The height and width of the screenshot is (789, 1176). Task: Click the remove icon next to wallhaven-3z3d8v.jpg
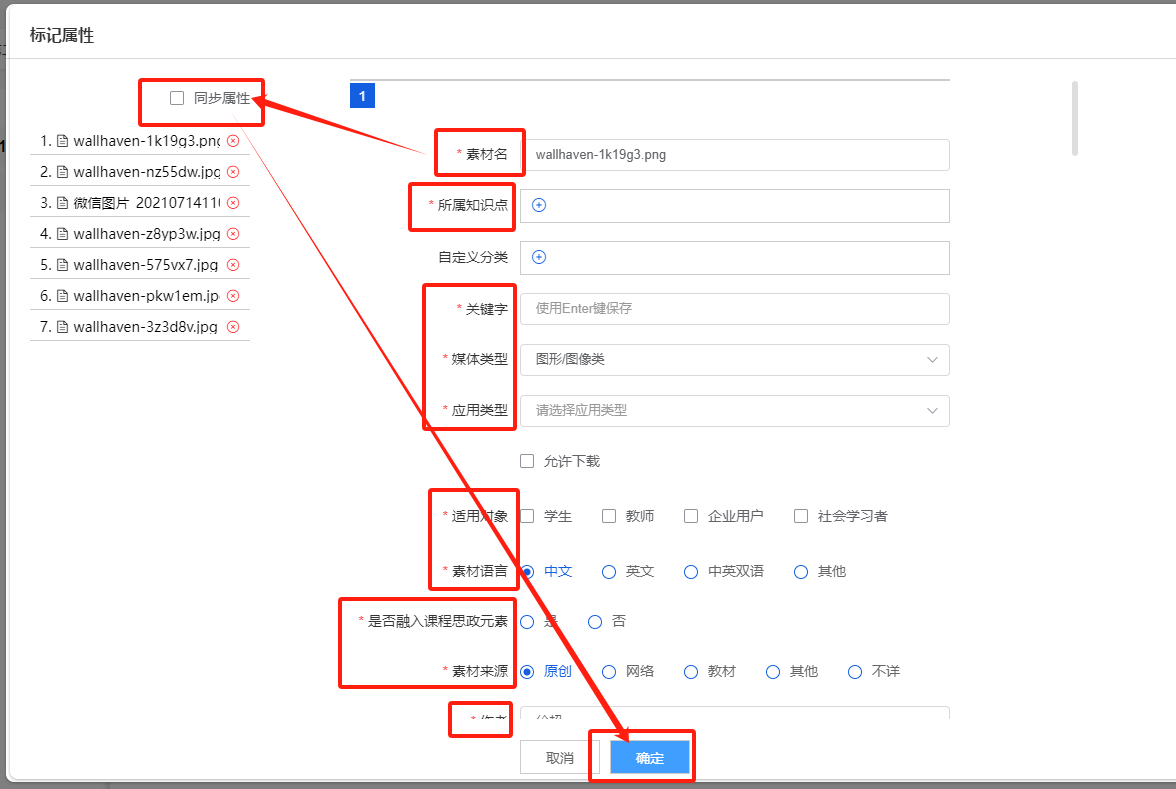(x=233, y=327)
